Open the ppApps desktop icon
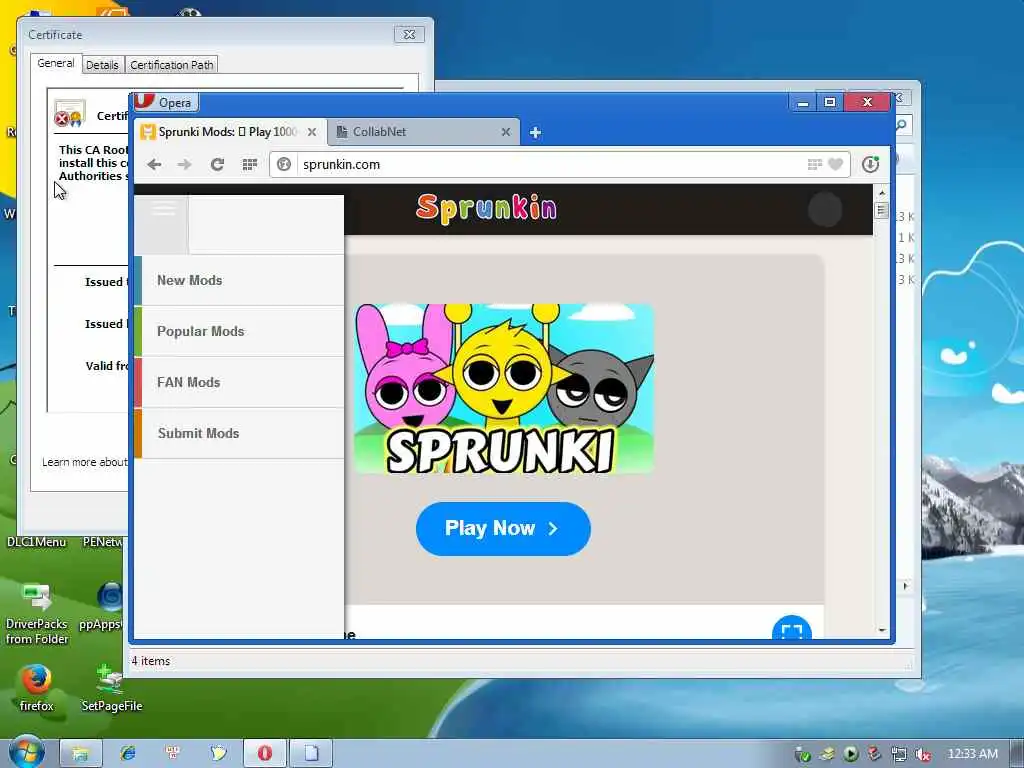This screenshot has height=768, width=1024. point(104,606)
